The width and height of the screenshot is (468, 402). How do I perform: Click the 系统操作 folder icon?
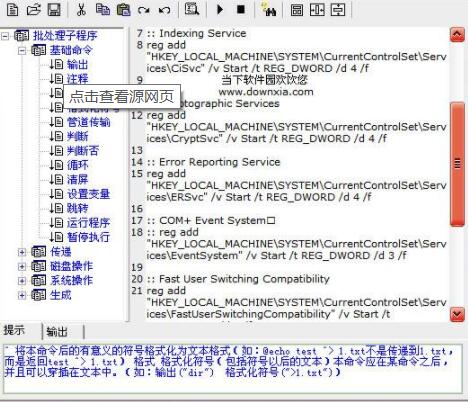click(38, 281)
